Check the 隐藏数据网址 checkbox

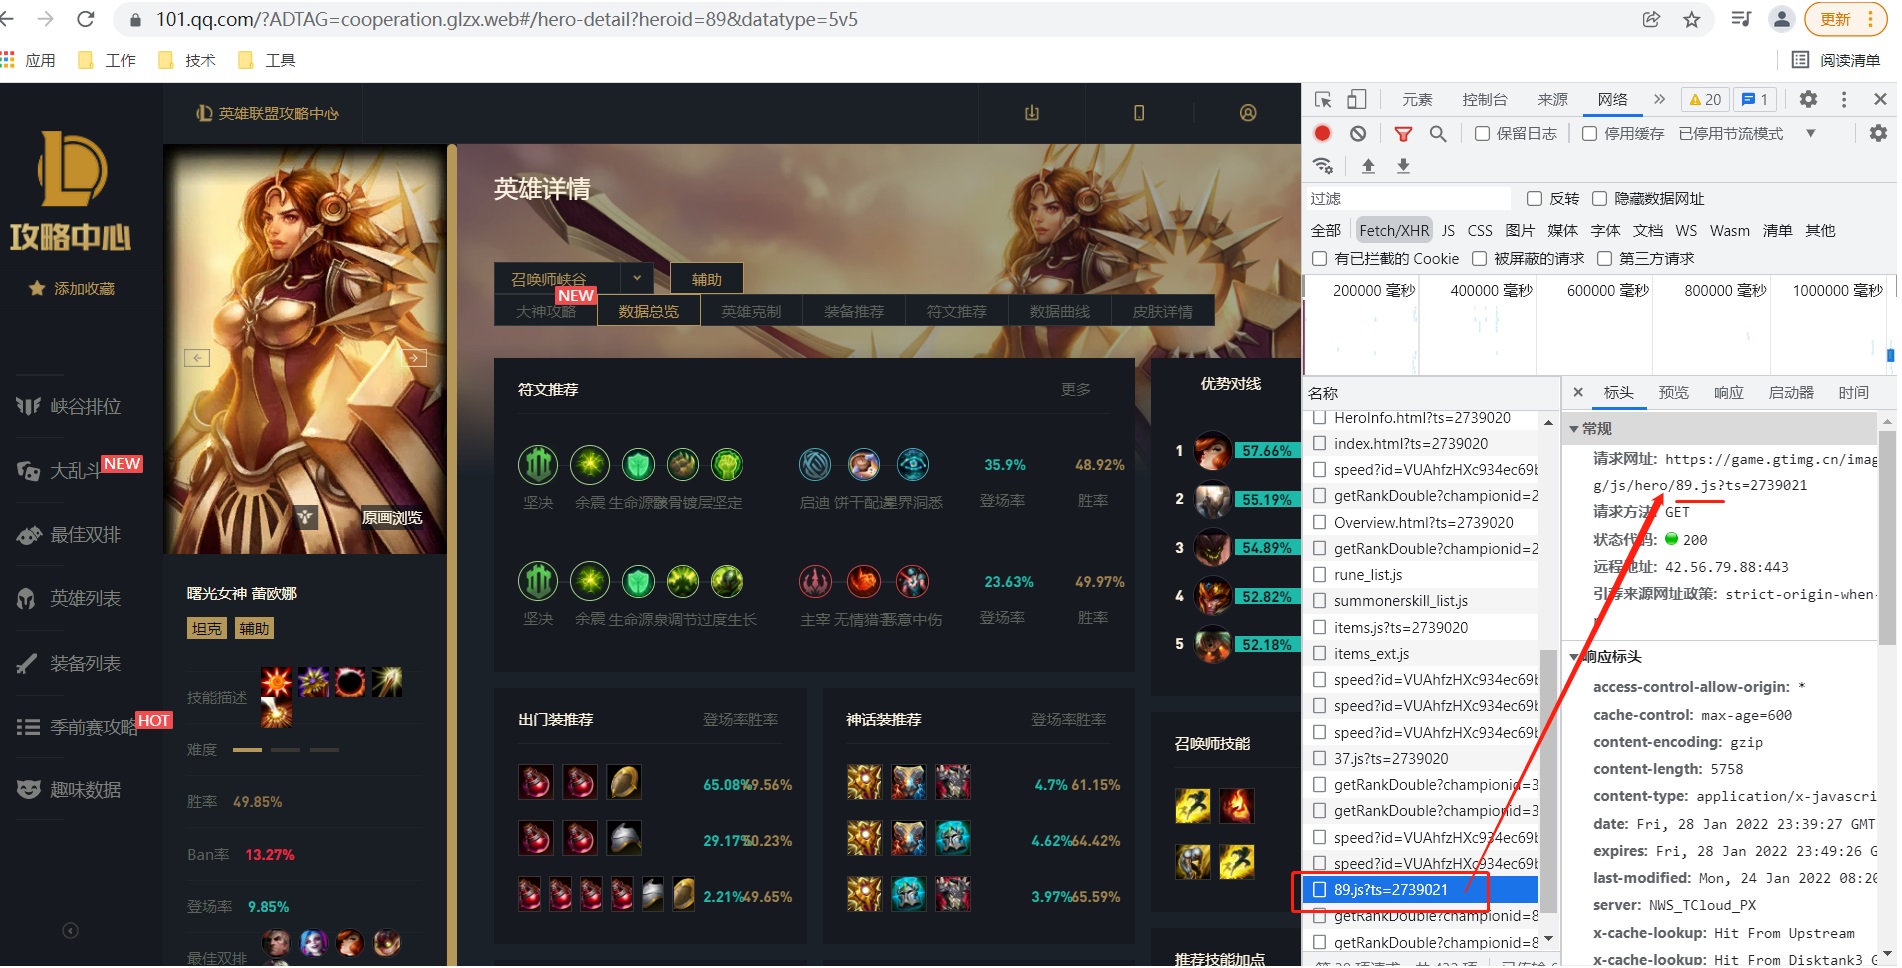1600,198
